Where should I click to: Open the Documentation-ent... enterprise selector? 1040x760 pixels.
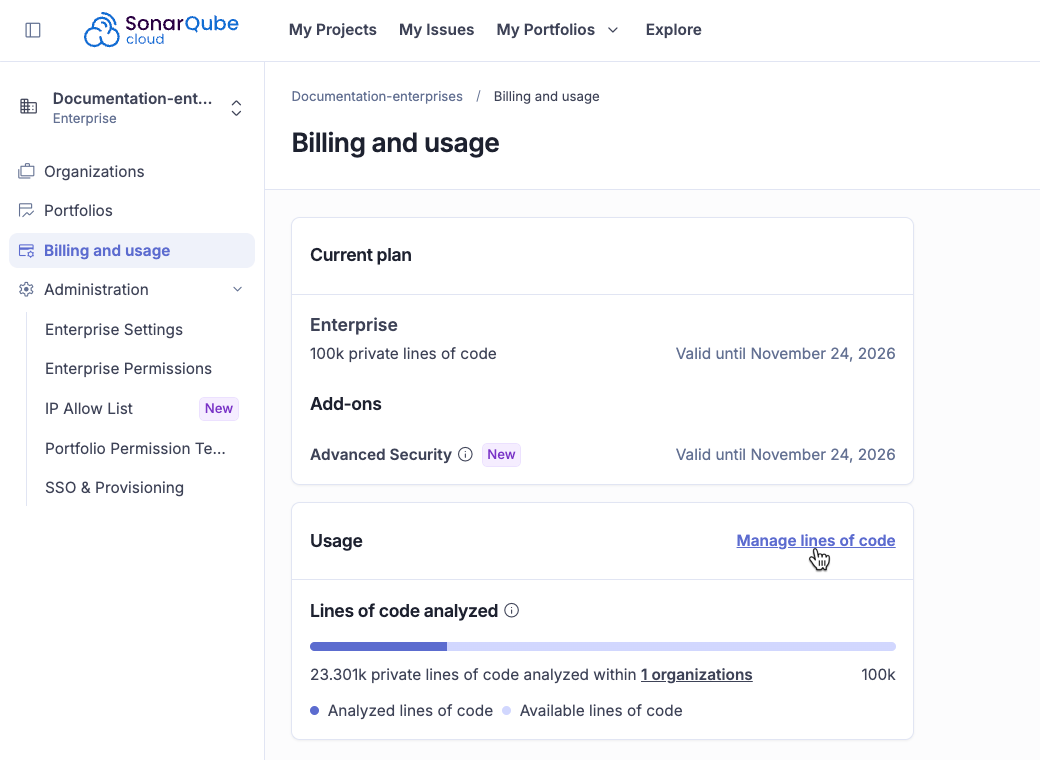[x=131, y=108]
